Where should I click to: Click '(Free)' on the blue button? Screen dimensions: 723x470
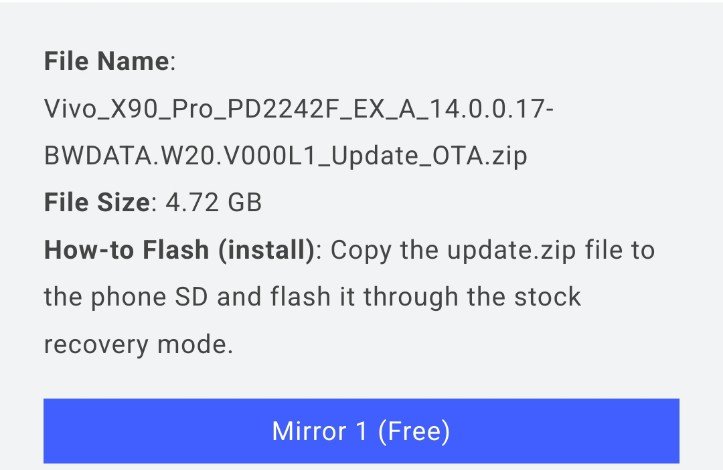pyautogui.click(x=414, y=431)
